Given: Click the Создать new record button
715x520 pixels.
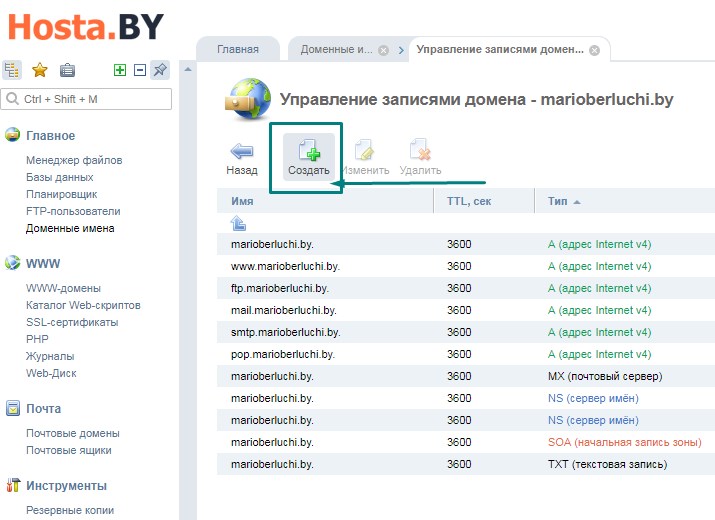Looking at the screenshot, I should (309, 157).
